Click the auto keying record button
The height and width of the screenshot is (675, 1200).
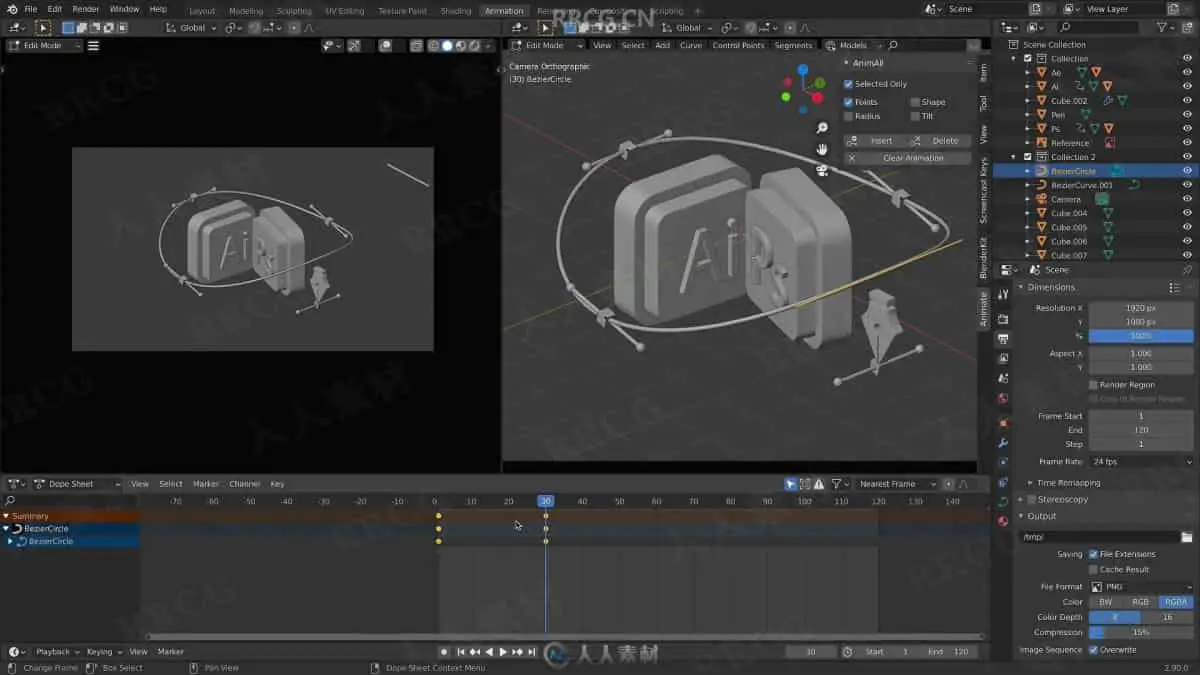click(x=444, y=652)
